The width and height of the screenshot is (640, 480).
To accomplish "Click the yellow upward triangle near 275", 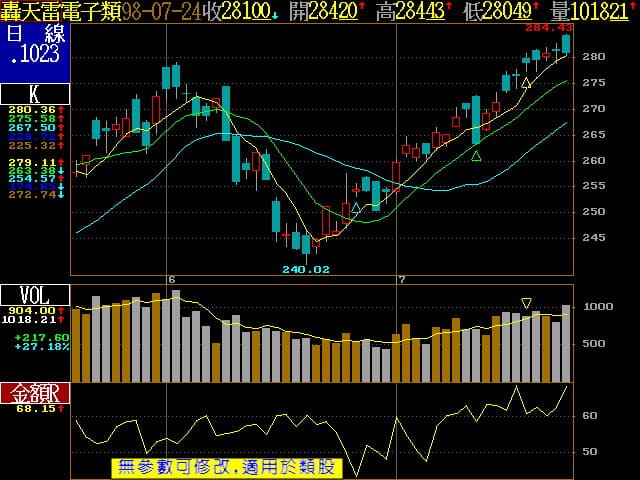I will (526, 83).
